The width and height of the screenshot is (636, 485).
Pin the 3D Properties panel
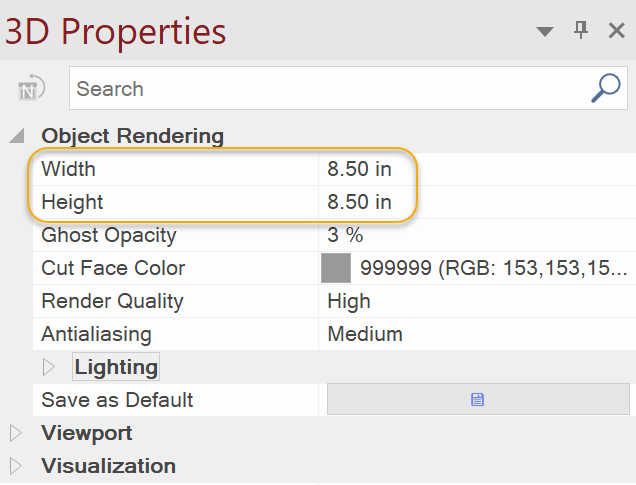tap(581, 31)
